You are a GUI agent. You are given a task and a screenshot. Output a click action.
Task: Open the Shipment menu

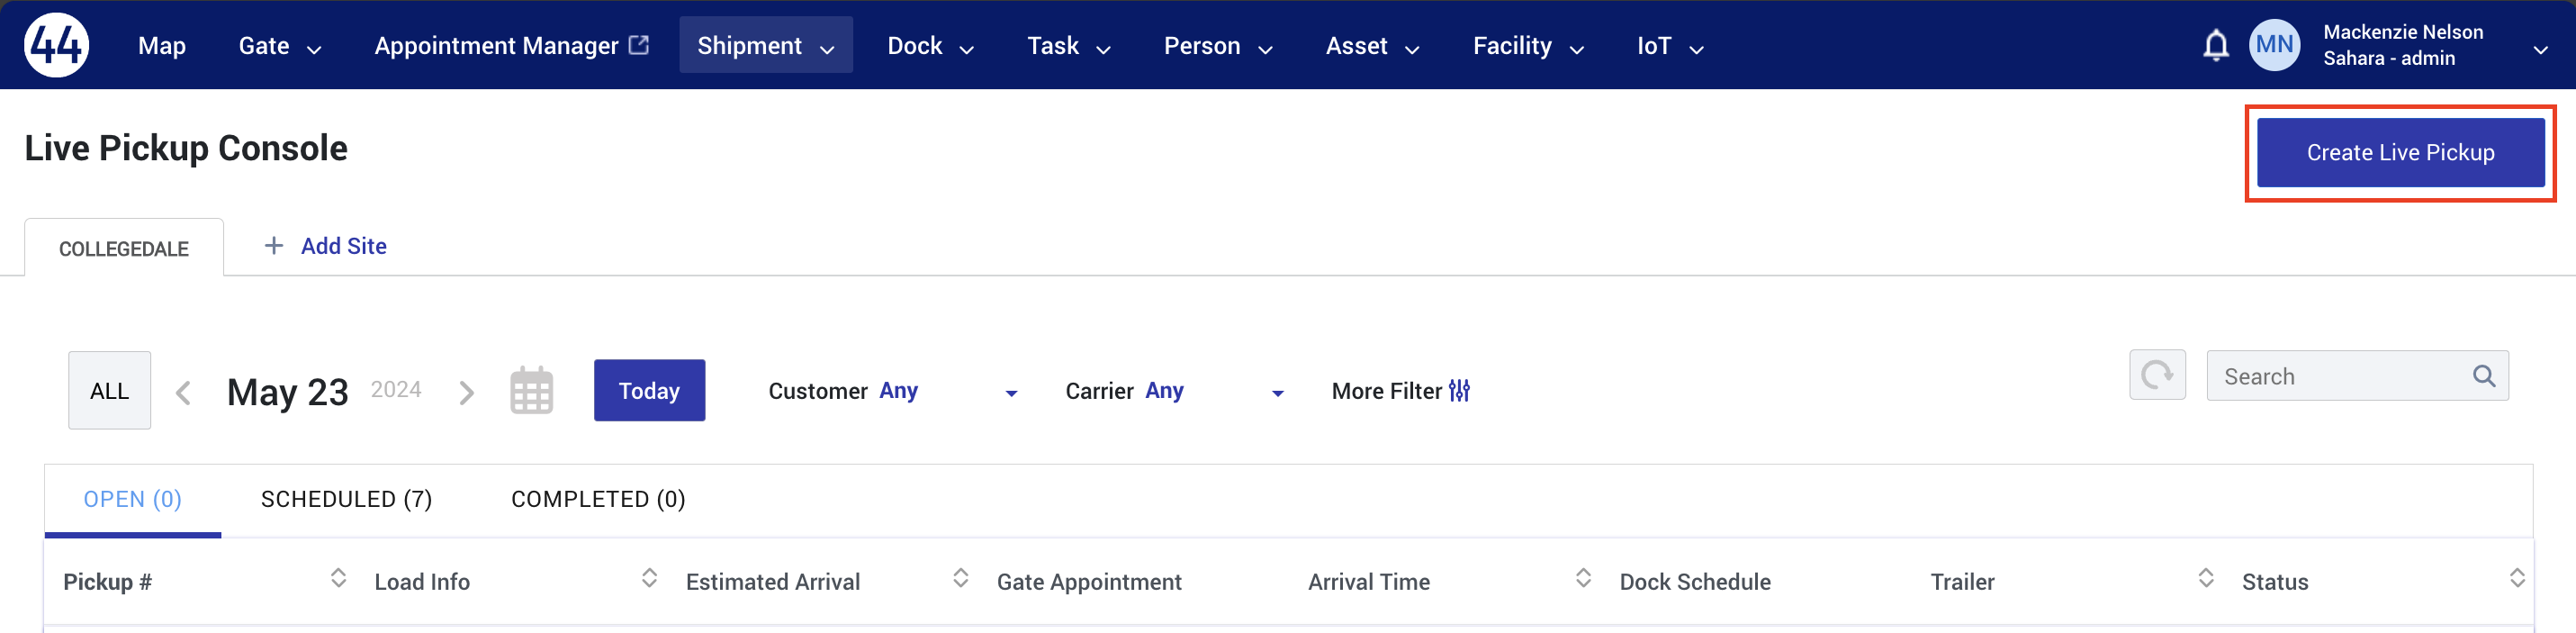[765, 45]
